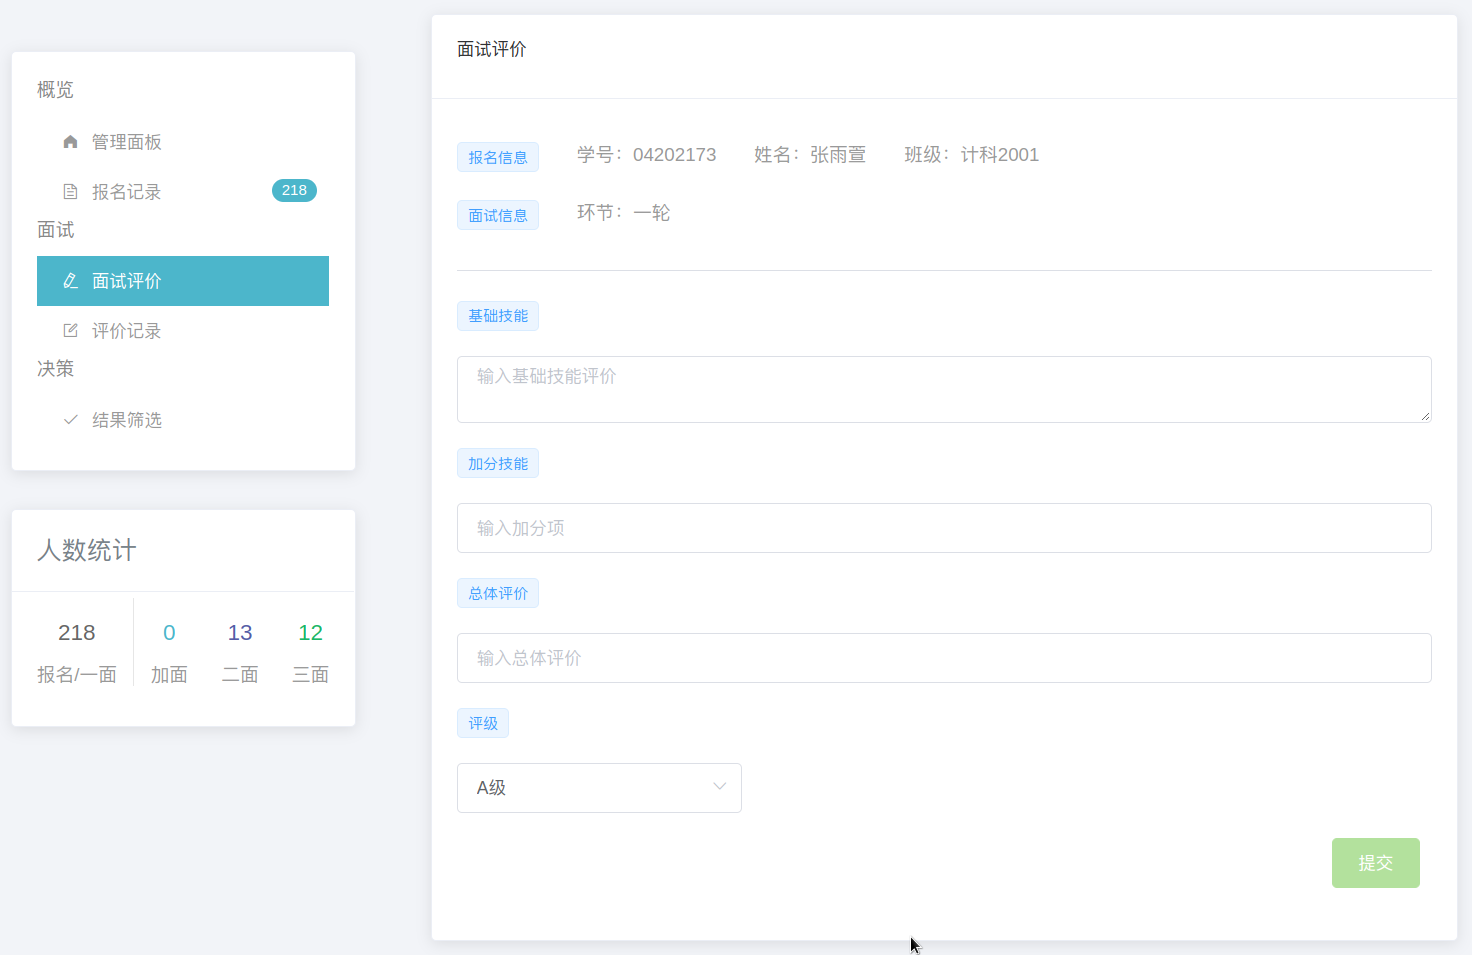This screenshot has width=1472, height=955.
Task: Click the green 提交 button
Action: (1375, 863)
